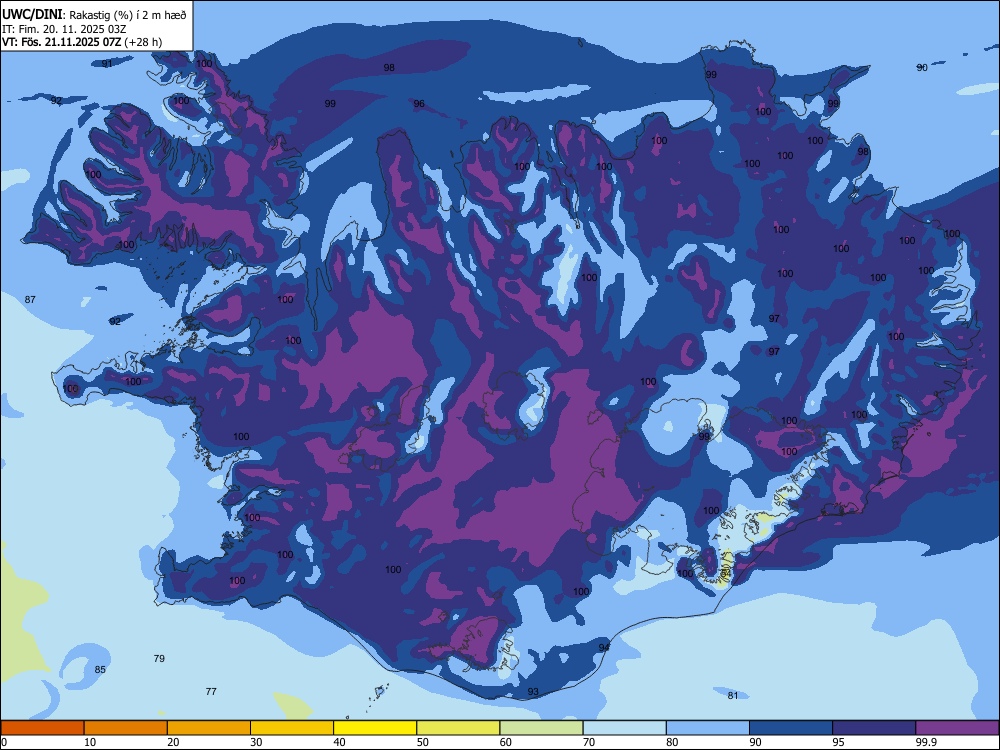Viewport: 1000px width, 750px height.
Task: Click the 40-50 bright yellow legend swatch
Action: pyautogui.click(x=375, y=728)
